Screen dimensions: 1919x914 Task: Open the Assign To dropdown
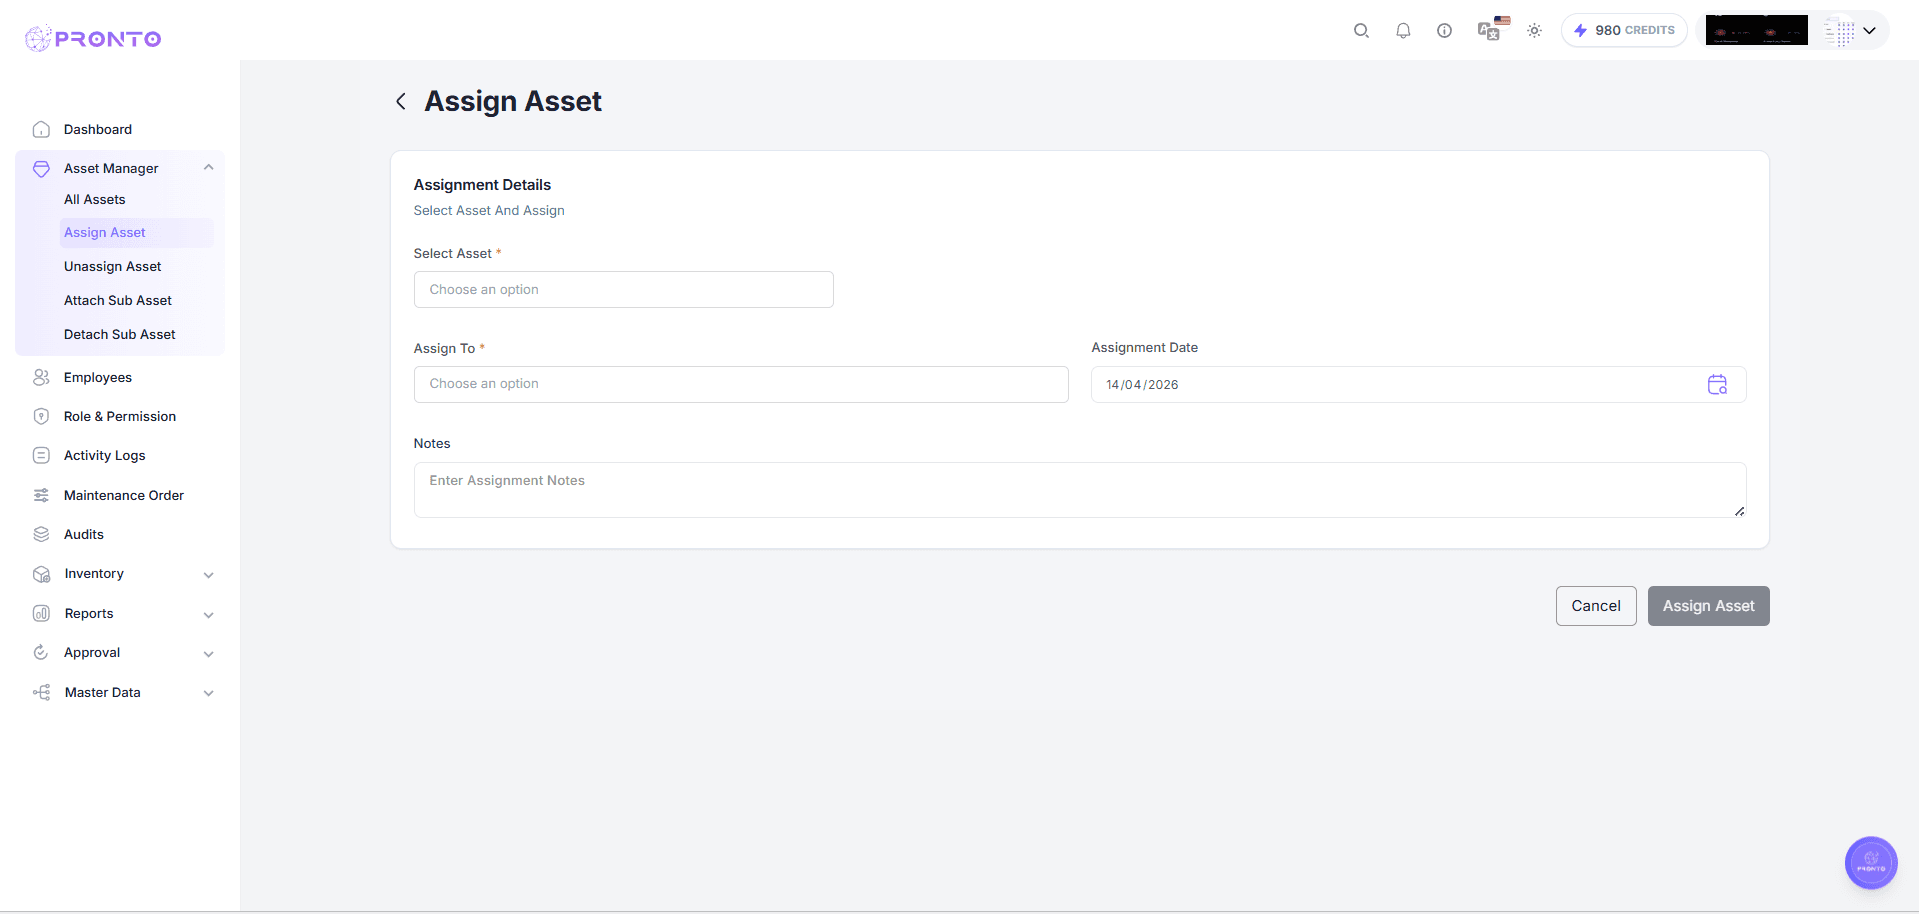tap(740, 384)
